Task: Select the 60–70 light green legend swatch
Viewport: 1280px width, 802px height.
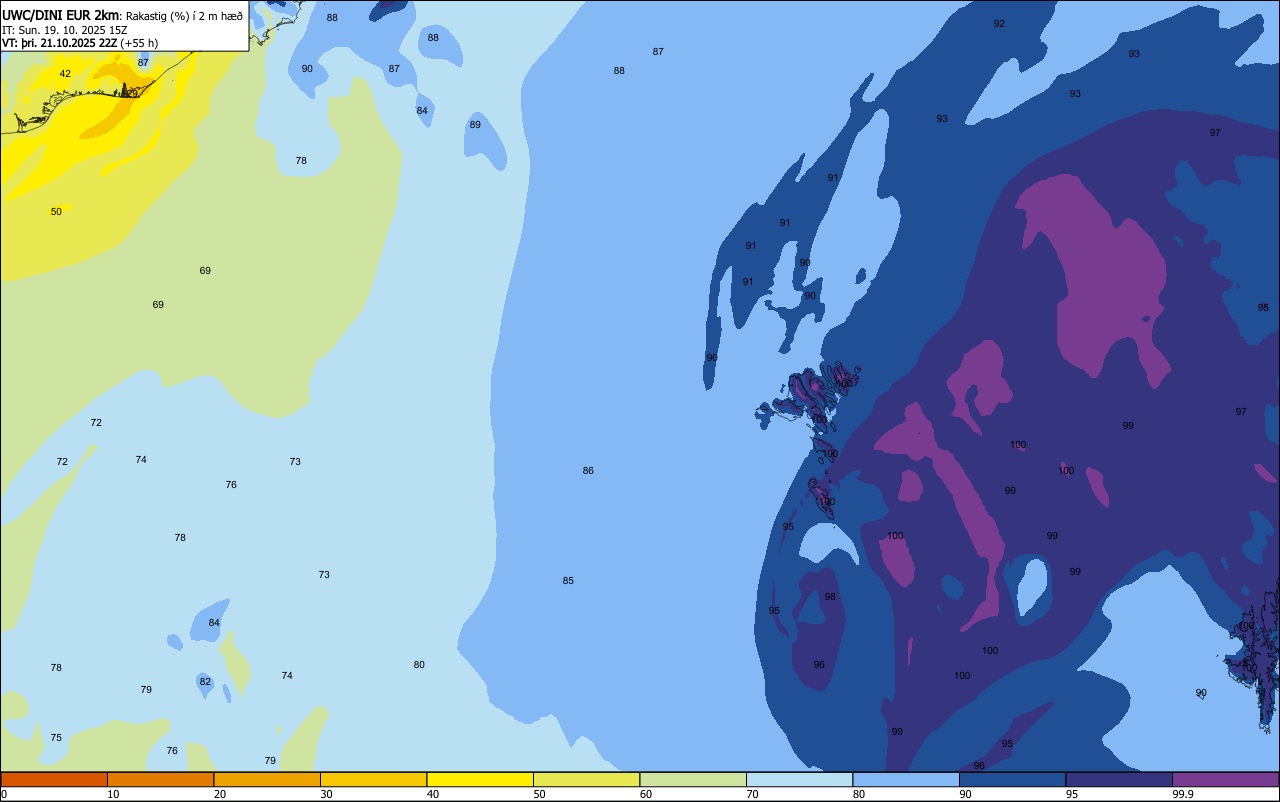Action: pyautogui.click(x=693, y=779)
